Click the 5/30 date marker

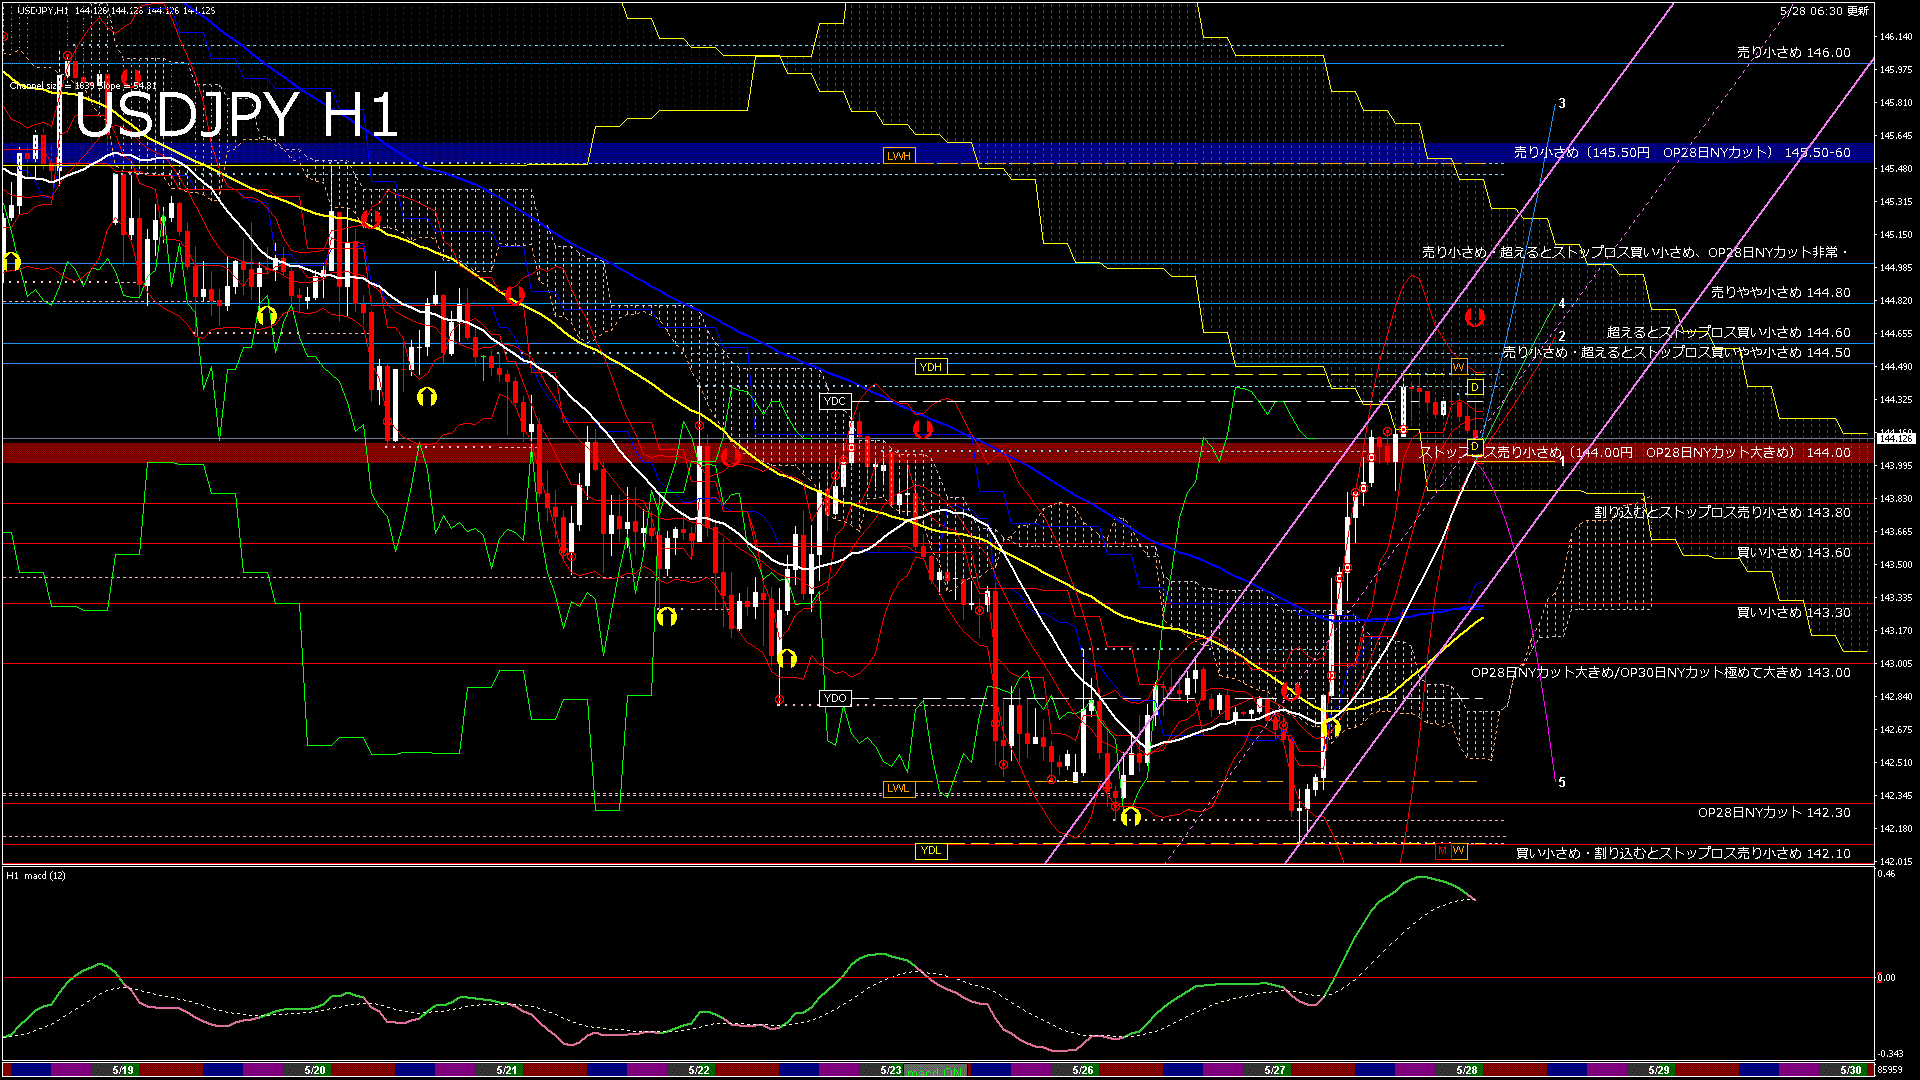1851,1070
